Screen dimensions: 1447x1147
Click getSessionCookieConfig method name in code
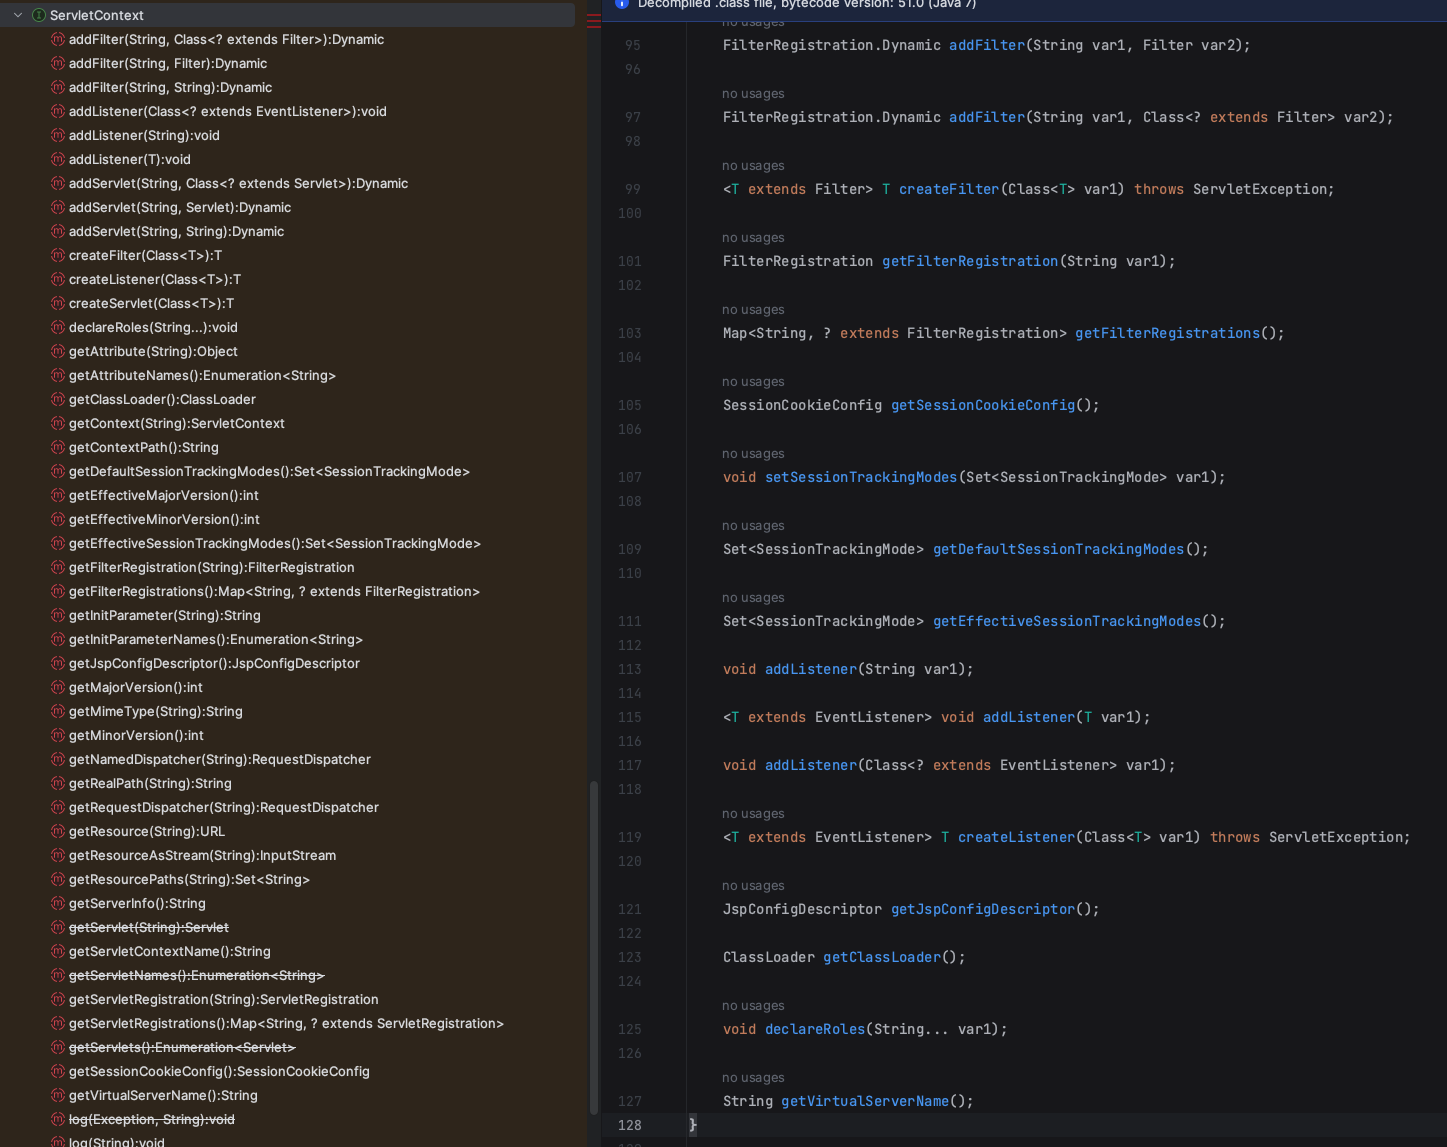pos(983,405)
